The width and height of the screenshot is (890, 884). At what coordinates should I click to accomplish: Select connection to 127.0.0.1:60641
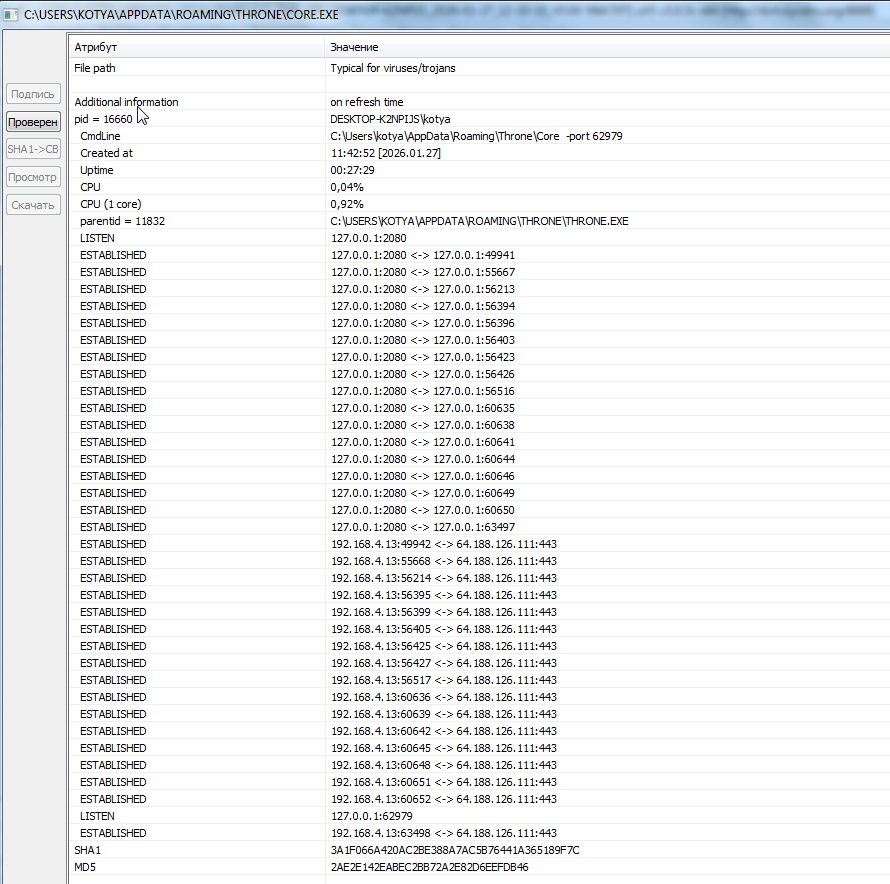(x=423, y=442)
